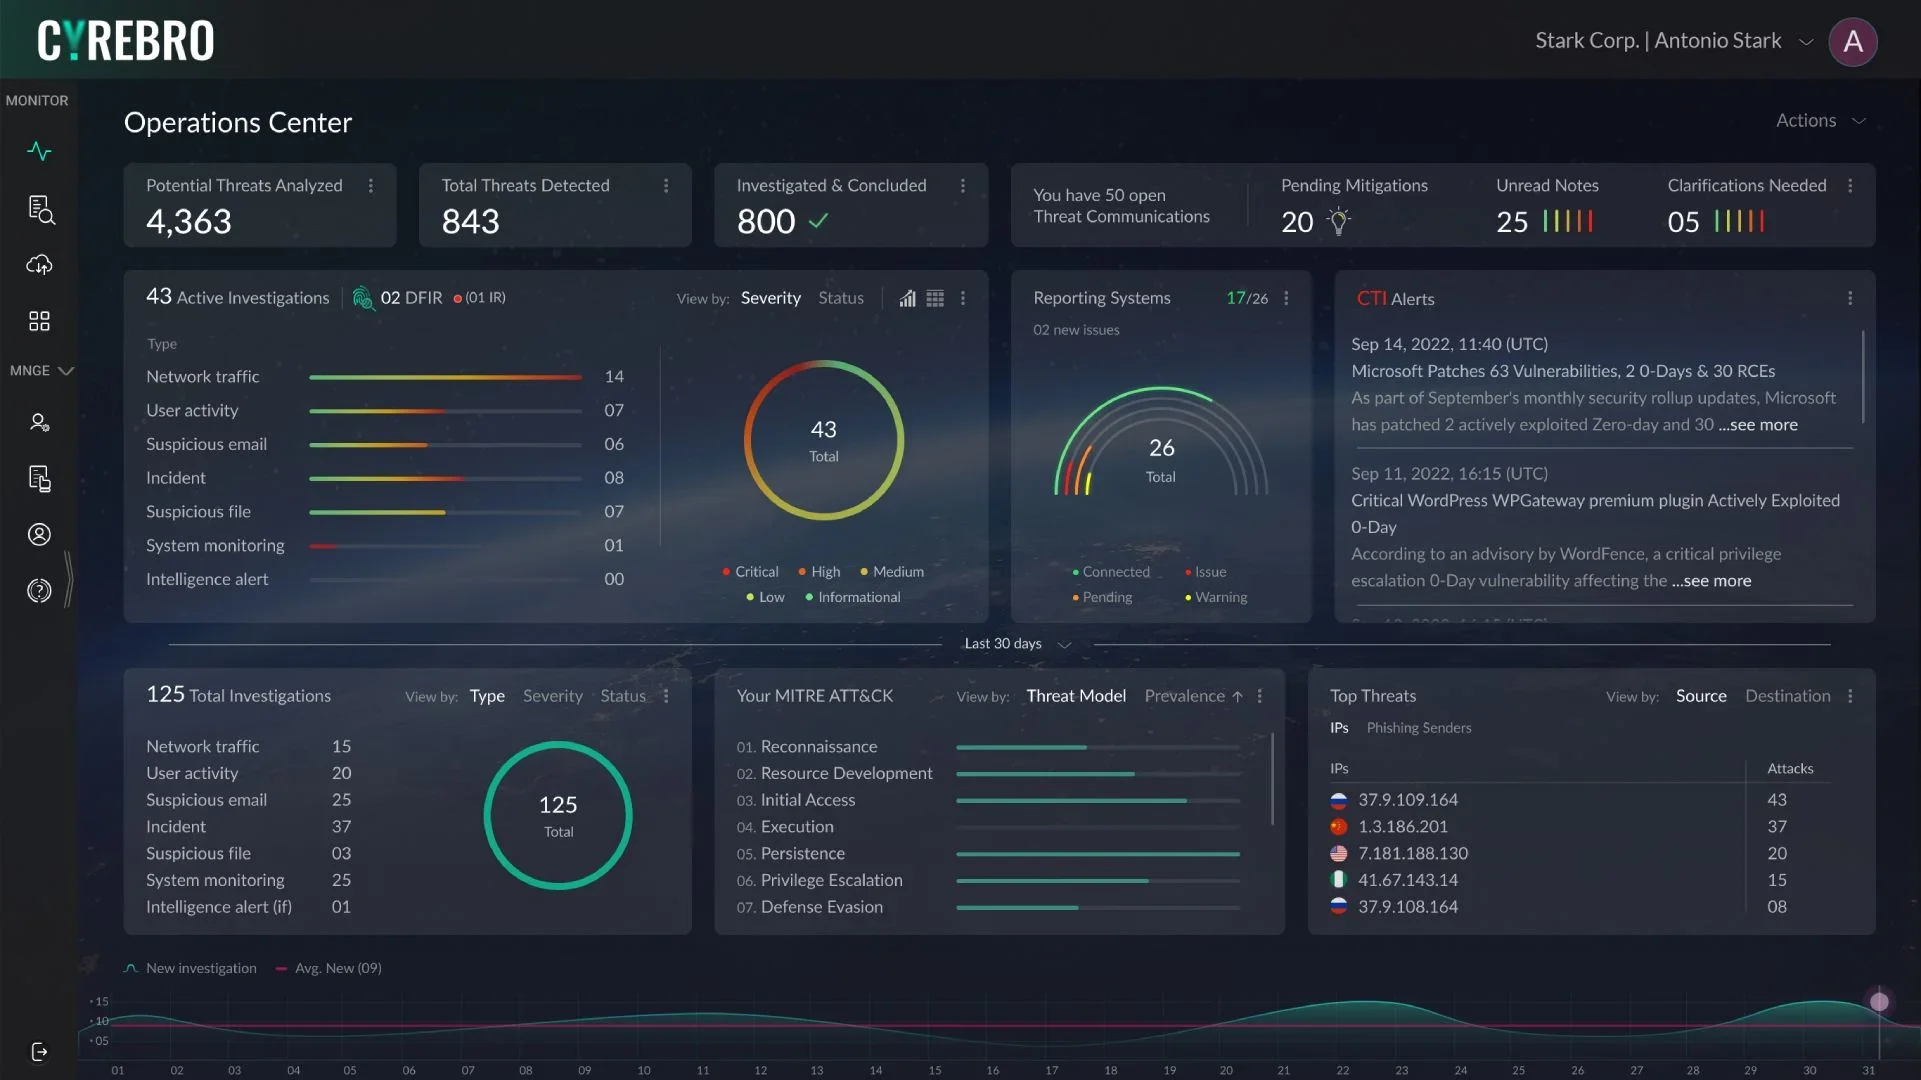Viewport: 1921px width, 1080px height.
Task: Switch Active Investigations view to Status
Action: click(840, 298)
